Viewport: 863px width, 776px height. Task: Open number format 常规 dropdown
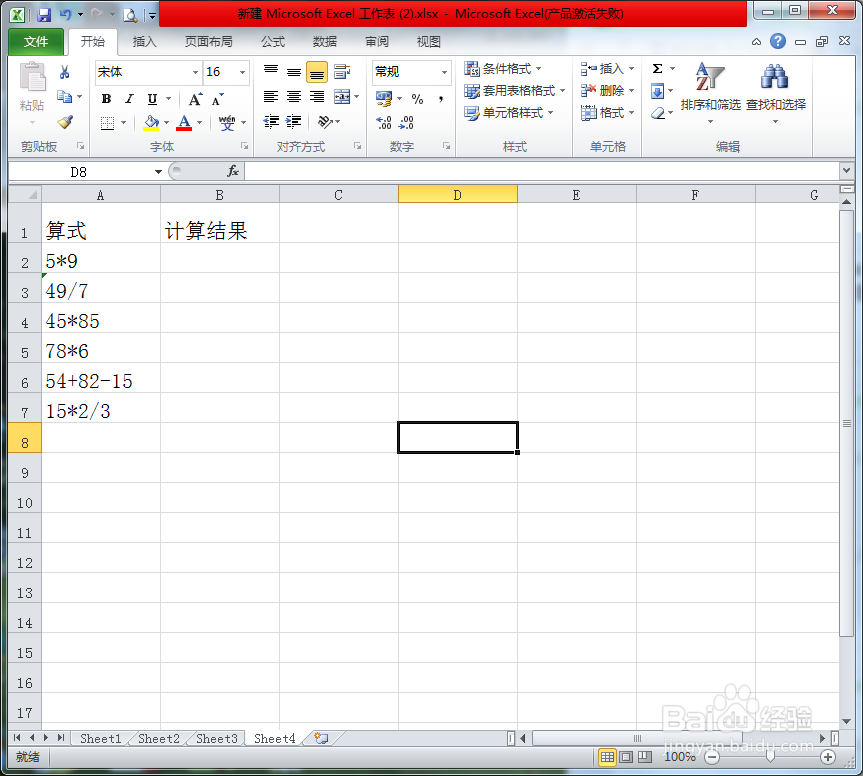[444, 72]
